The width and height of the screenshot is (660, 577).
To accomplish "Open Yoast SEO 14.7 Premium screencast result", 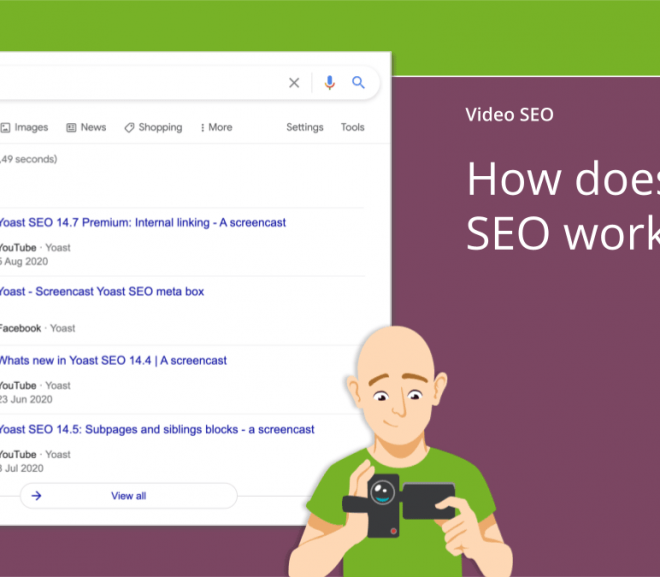I will coord(143,223).
